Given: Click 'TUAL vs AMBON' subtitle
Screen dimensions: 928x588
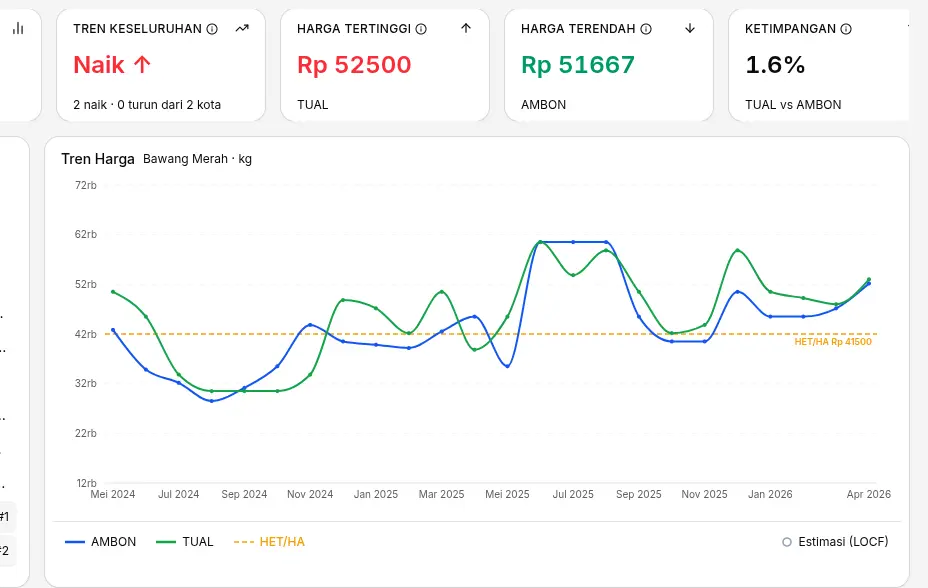Looking at the screenshot, I should point(793,105).
